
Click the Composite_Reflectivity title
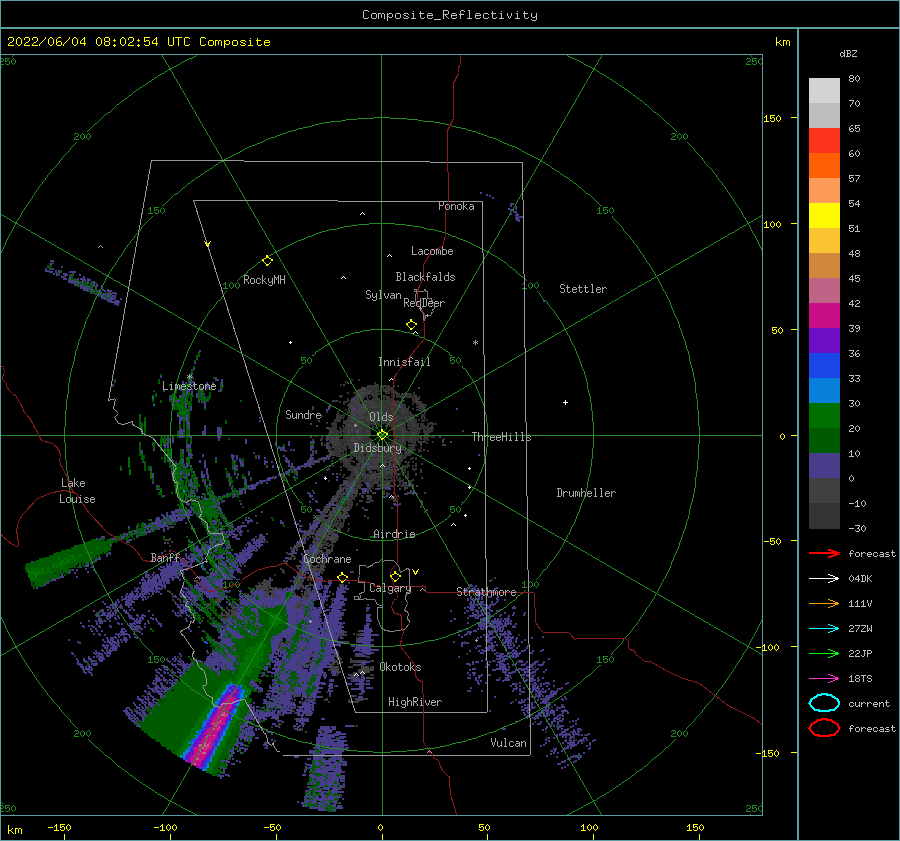450,15
